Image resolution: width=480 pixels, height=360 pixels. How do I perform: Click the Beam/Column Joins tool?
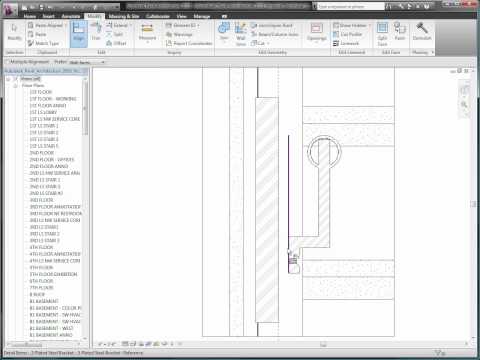point(275,34)
